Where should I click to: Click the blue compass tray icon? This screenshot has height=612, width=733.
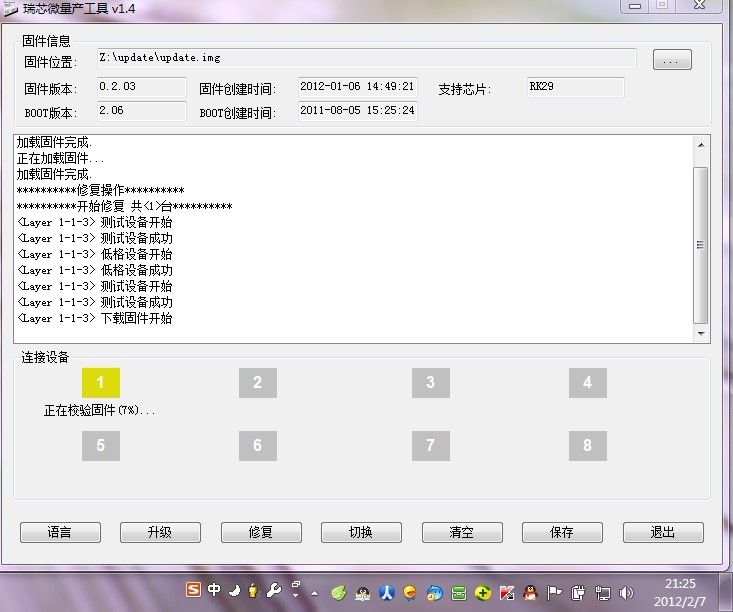point(387,593)
